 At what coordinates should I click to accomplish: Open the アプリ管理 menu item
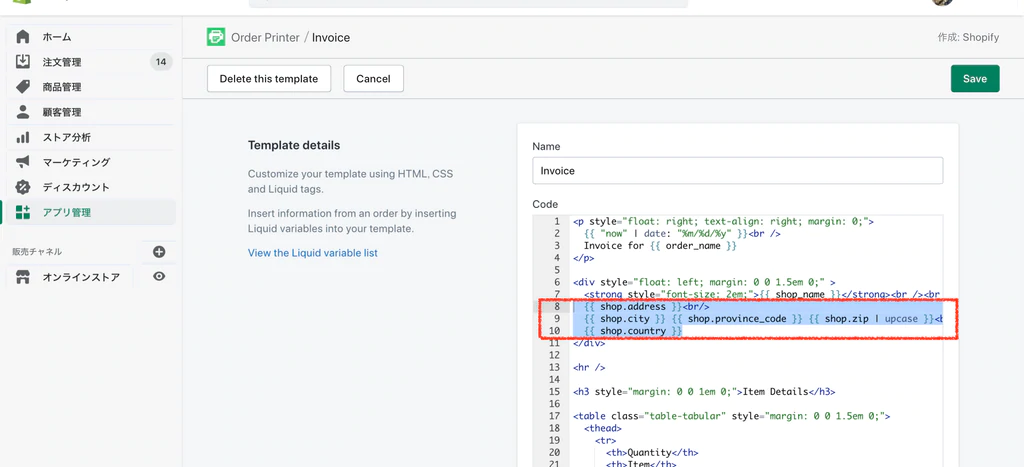(67, 212)
